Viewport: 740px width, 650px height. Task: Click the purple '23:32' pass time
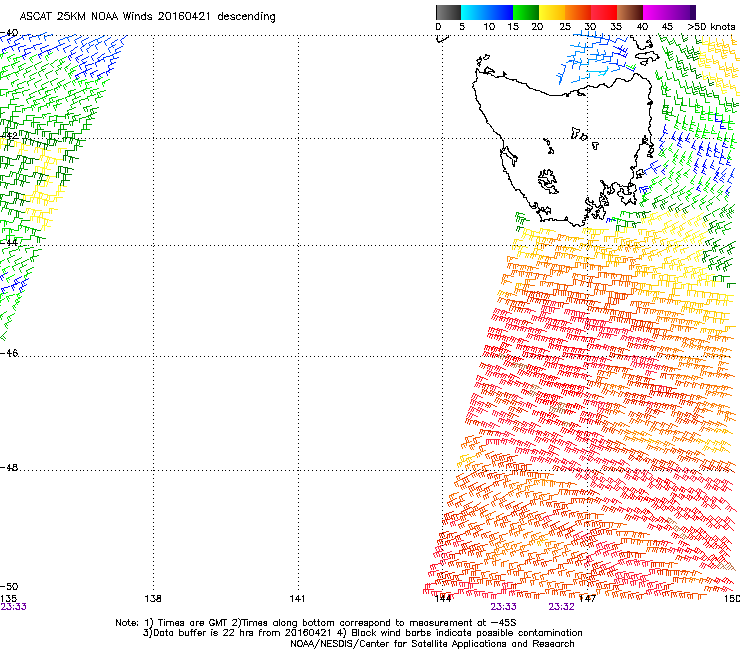click(562, 607)
